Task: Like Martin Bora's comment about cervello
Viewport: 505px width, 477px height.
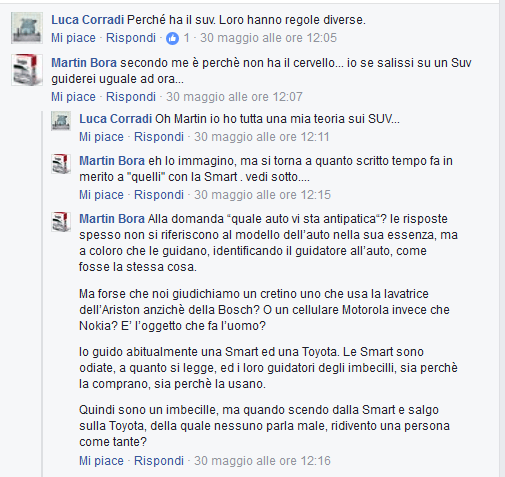Action: pyautogui.click(x=73, y=97)
